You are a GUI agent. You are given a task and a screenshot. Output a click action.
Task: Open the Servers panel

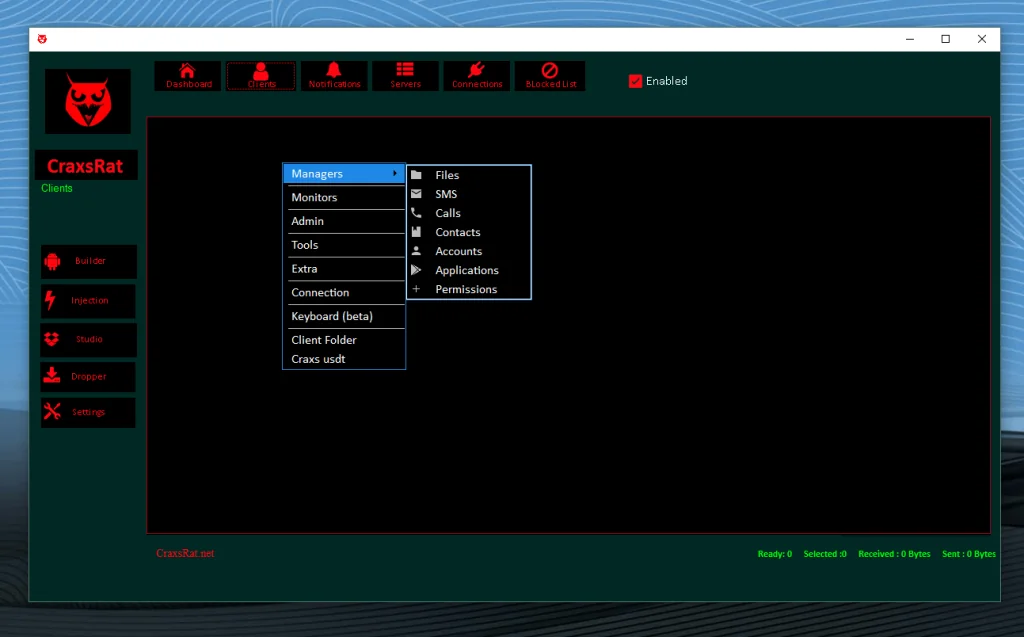(x=405, y=76)
